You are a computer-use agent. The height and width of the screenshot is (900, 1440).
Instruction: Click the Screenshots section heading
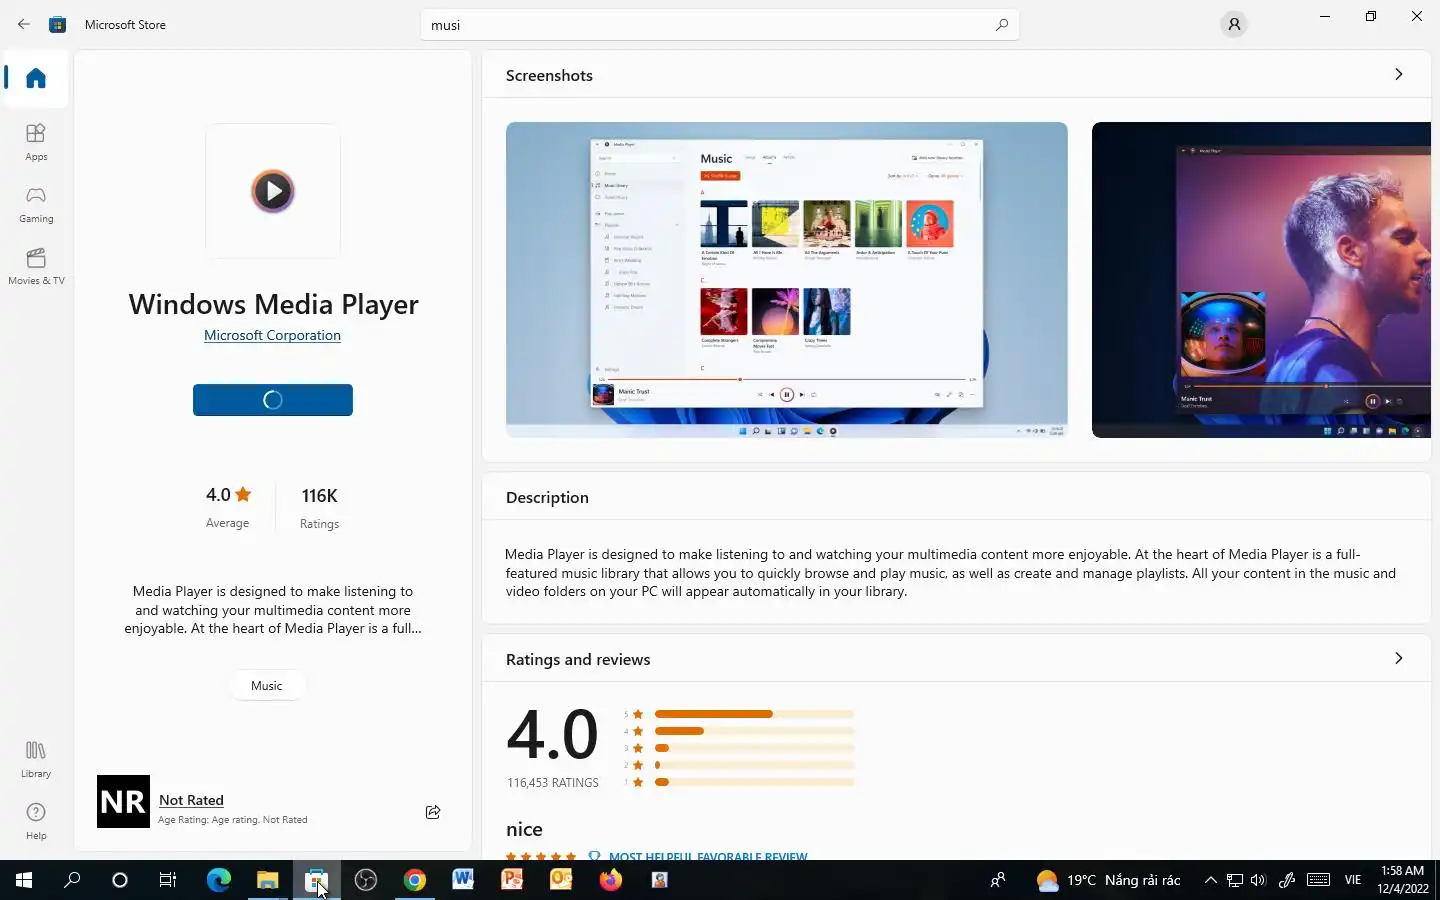tap(549, 75)
